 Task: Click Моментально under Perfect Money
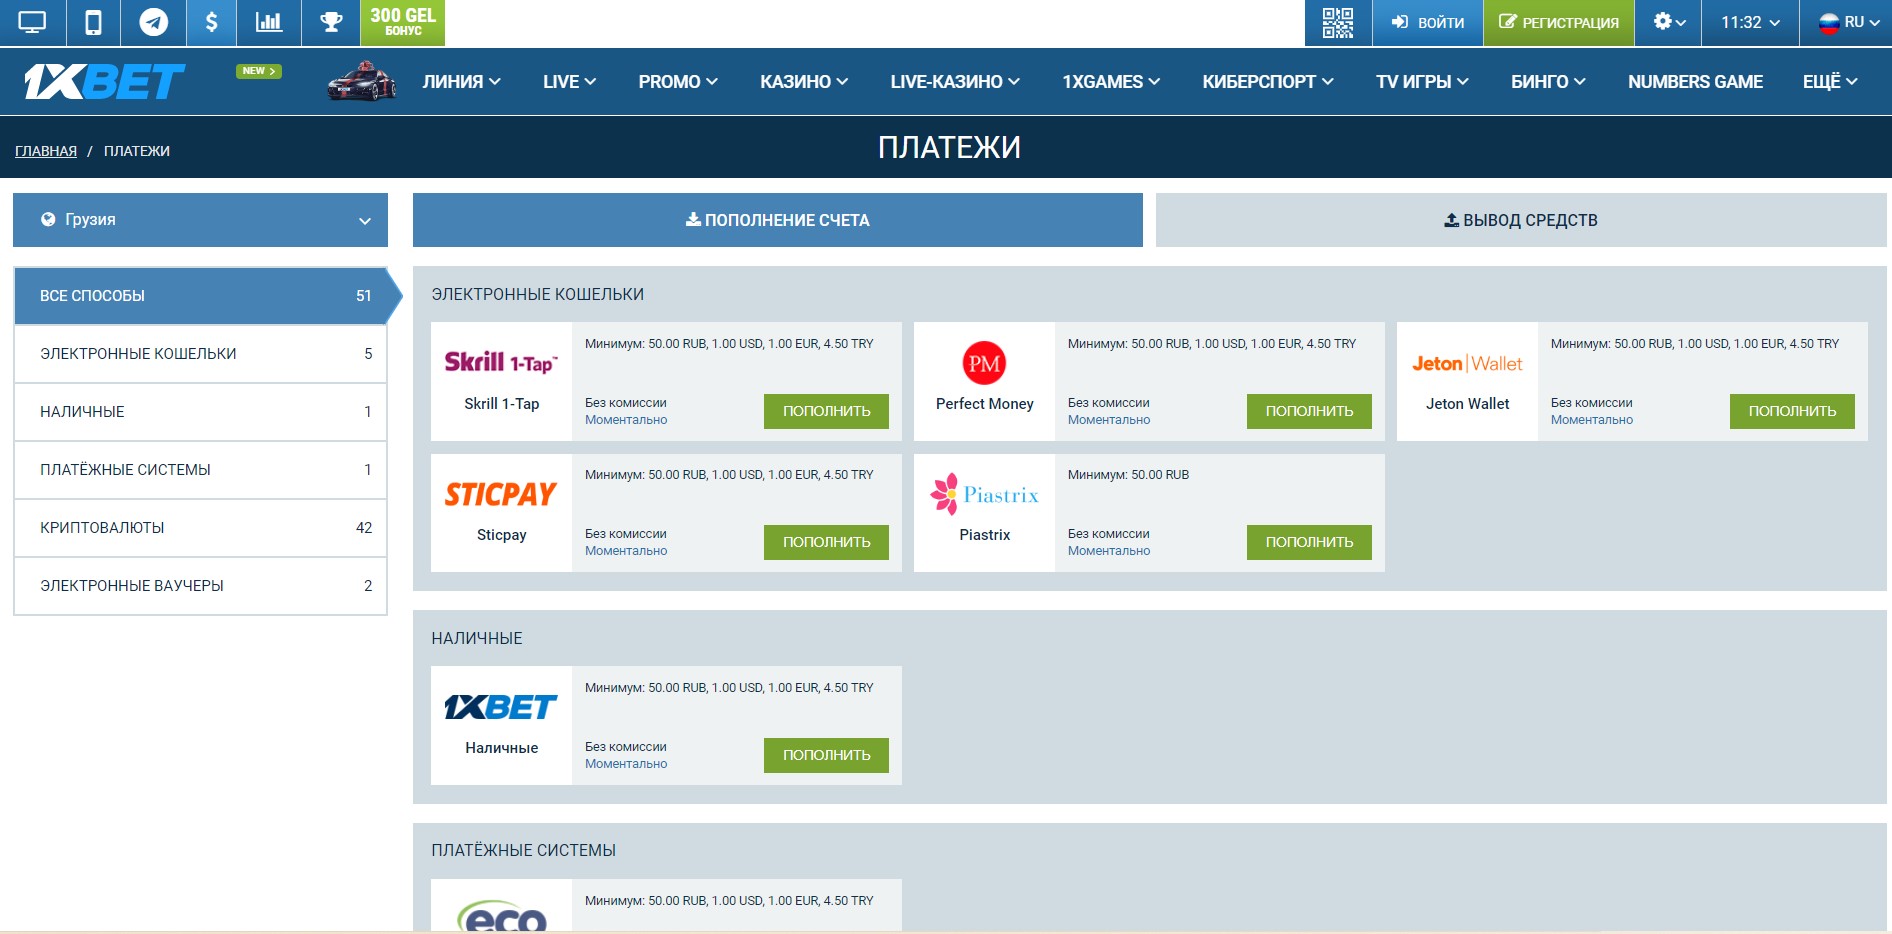(1109, 420)
